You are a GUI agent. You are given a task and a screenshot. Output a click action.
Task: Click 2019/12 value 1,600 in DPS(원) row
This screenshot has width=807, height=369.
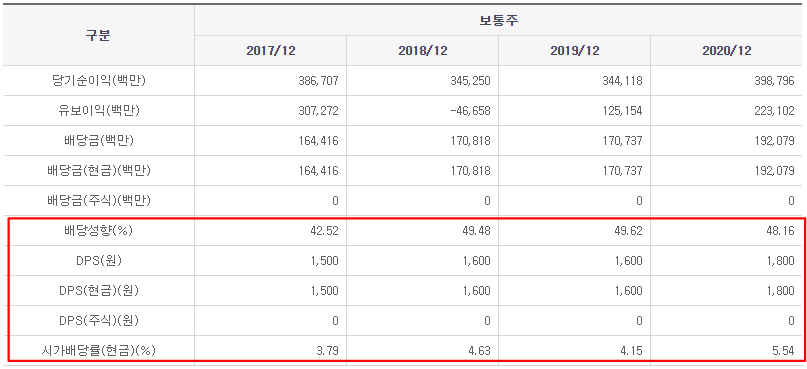628,260
